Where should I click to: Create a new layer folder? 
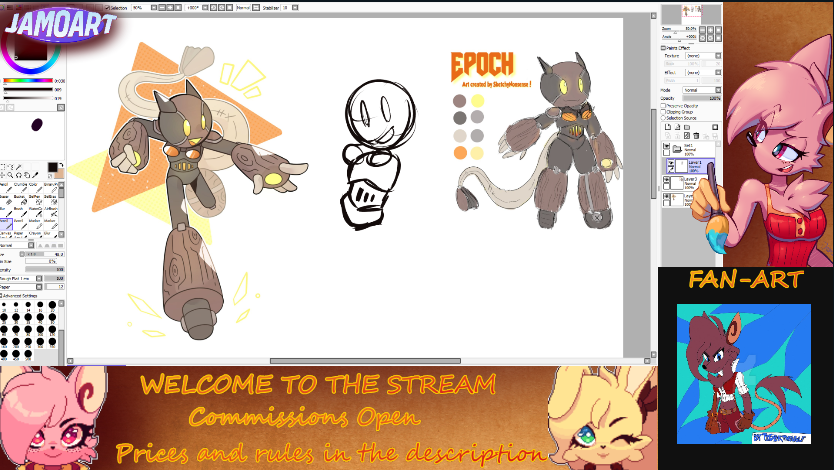687,127
